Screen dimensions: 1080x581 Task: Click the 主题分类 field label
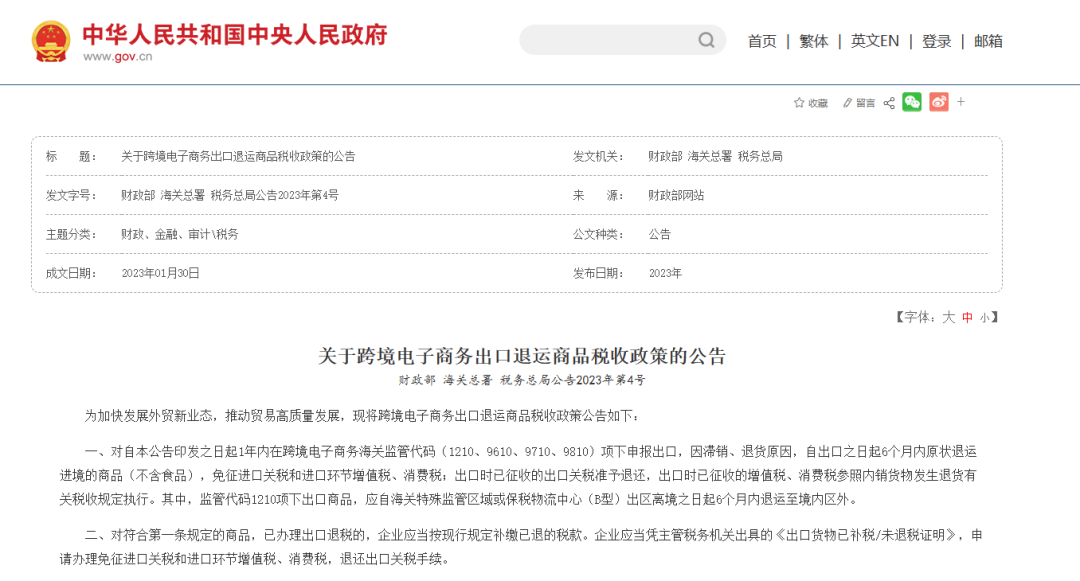pyautogui.click(x=71, y=234)
